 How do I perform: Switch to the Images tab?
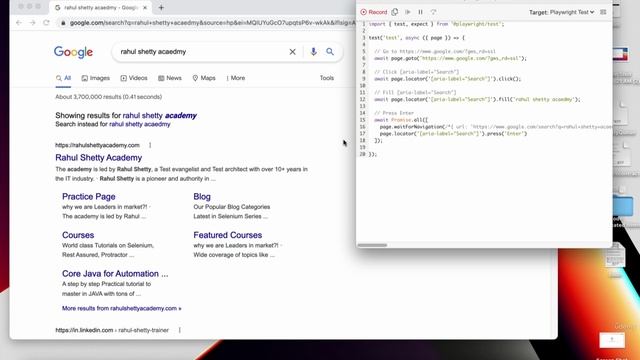point(96,78)
